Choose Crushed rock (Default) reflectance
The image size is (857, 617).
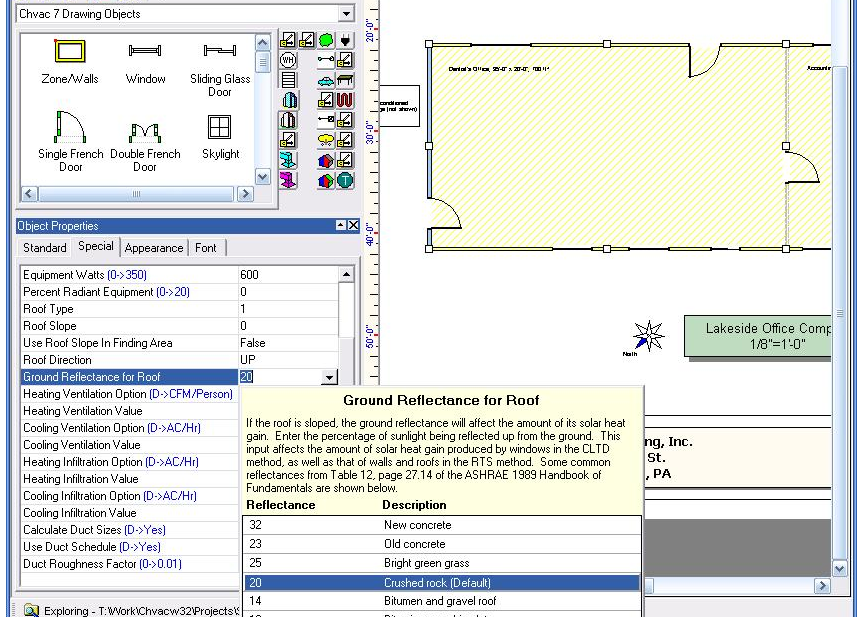(x=442, y=583)
